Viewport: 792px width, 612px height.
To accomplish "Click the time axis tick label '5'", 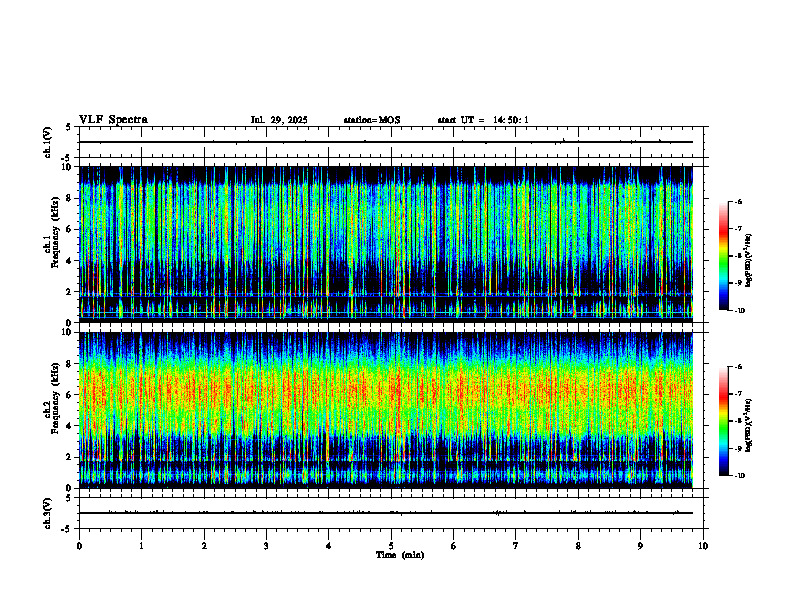I will pyautogui.click(x=391, y=546).
